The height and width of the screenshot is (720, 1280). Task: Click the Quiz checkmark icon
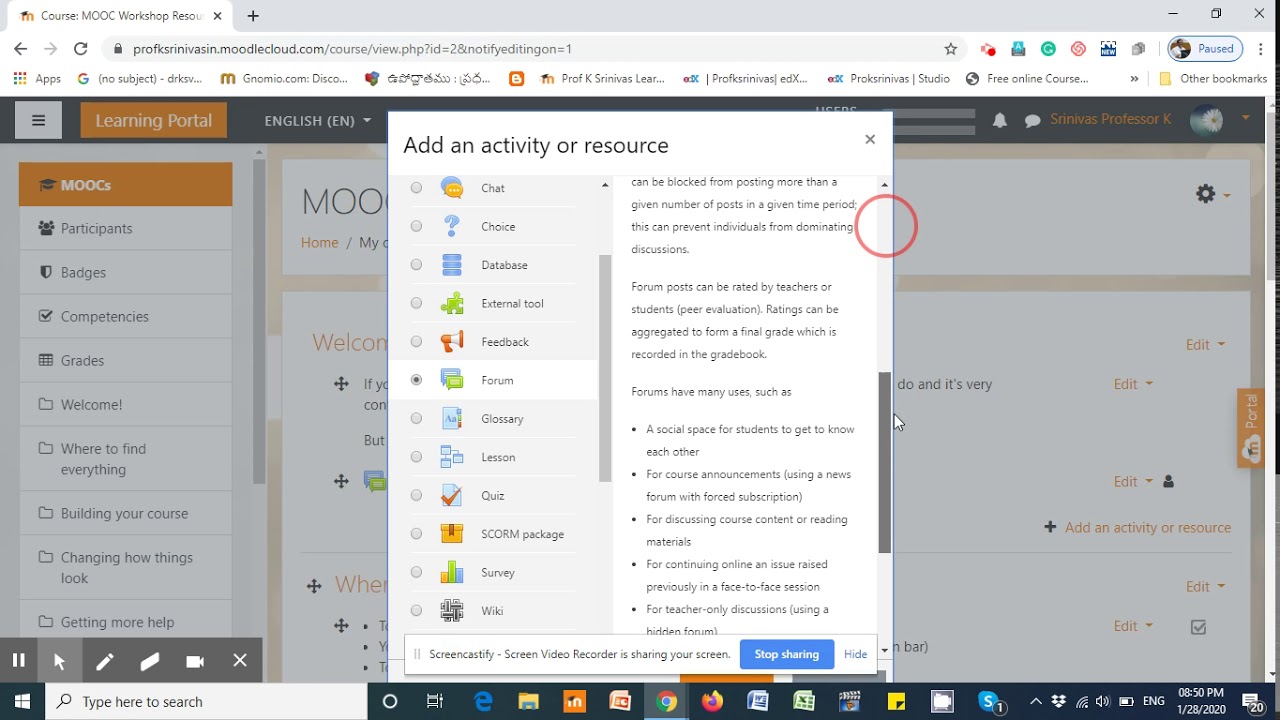click(x=452, y=496)
